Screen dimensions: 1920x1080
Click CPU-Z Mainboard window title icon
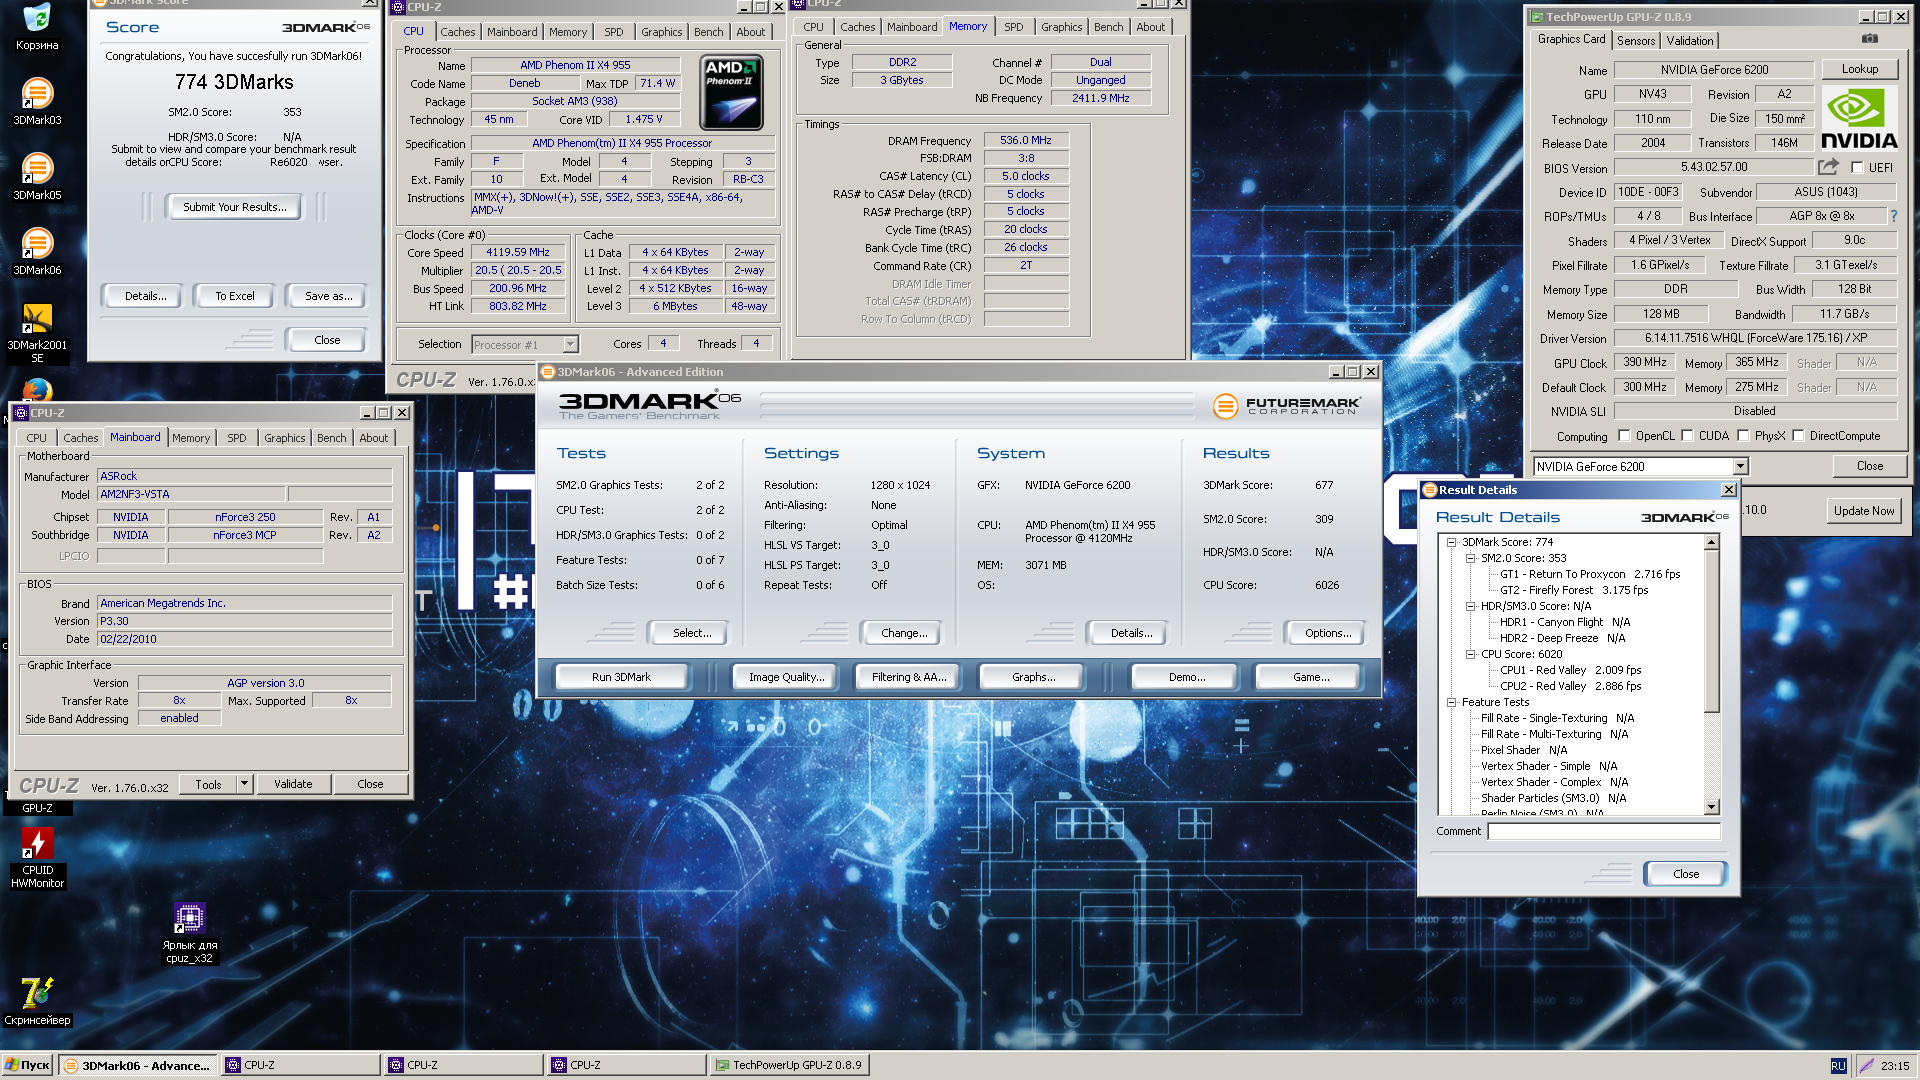pos(20,413)
